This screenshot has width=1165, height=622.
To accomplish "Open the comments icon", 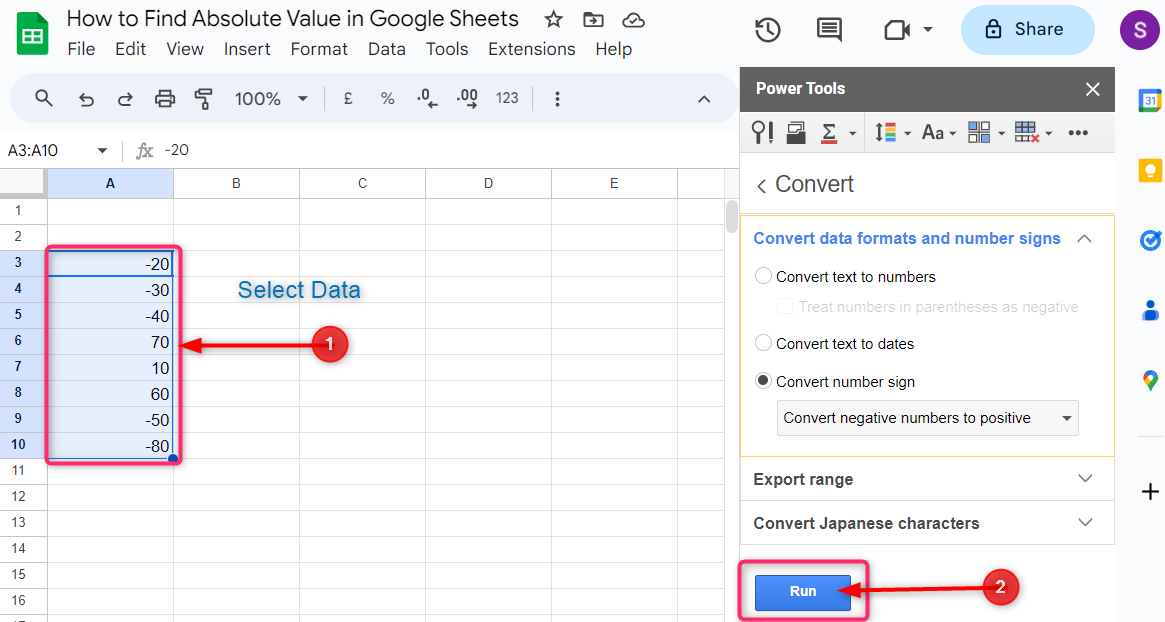I will click(829, 30).
